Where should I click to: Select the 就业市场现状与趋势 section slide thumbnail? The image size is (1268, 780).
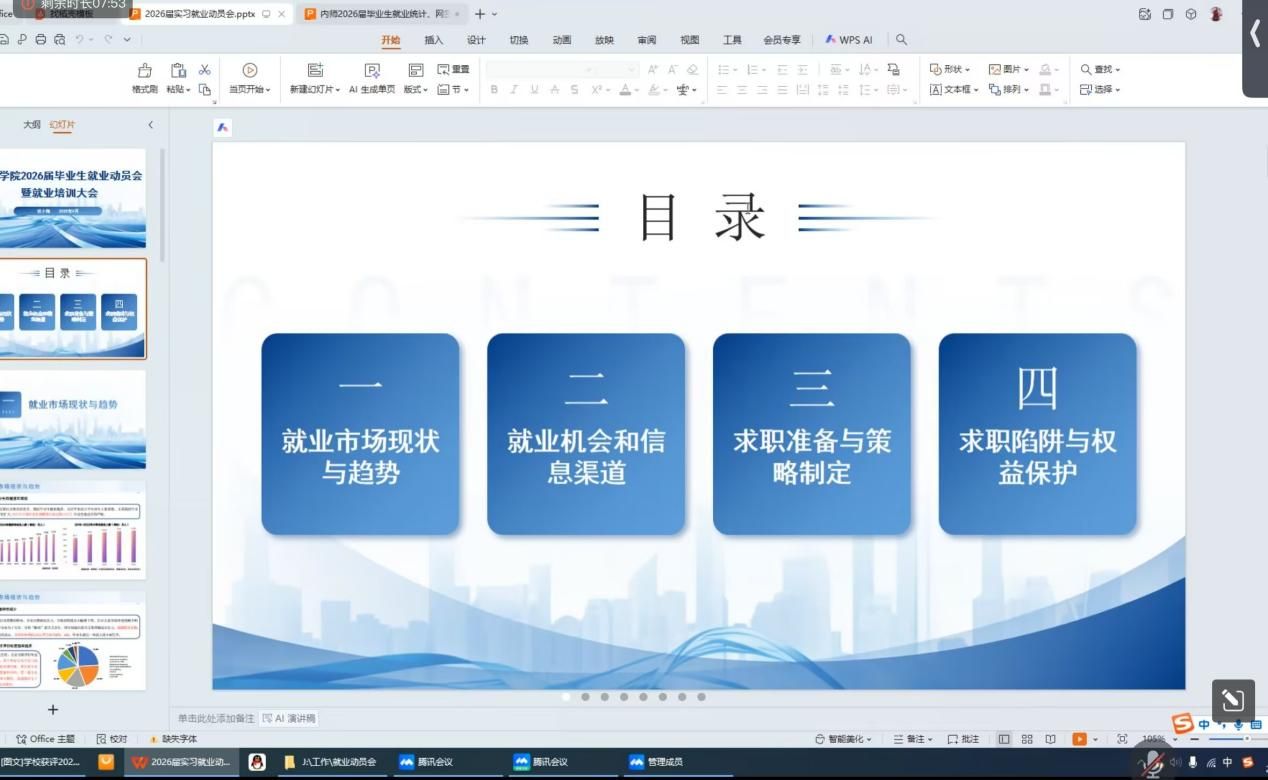pos(72,419)
